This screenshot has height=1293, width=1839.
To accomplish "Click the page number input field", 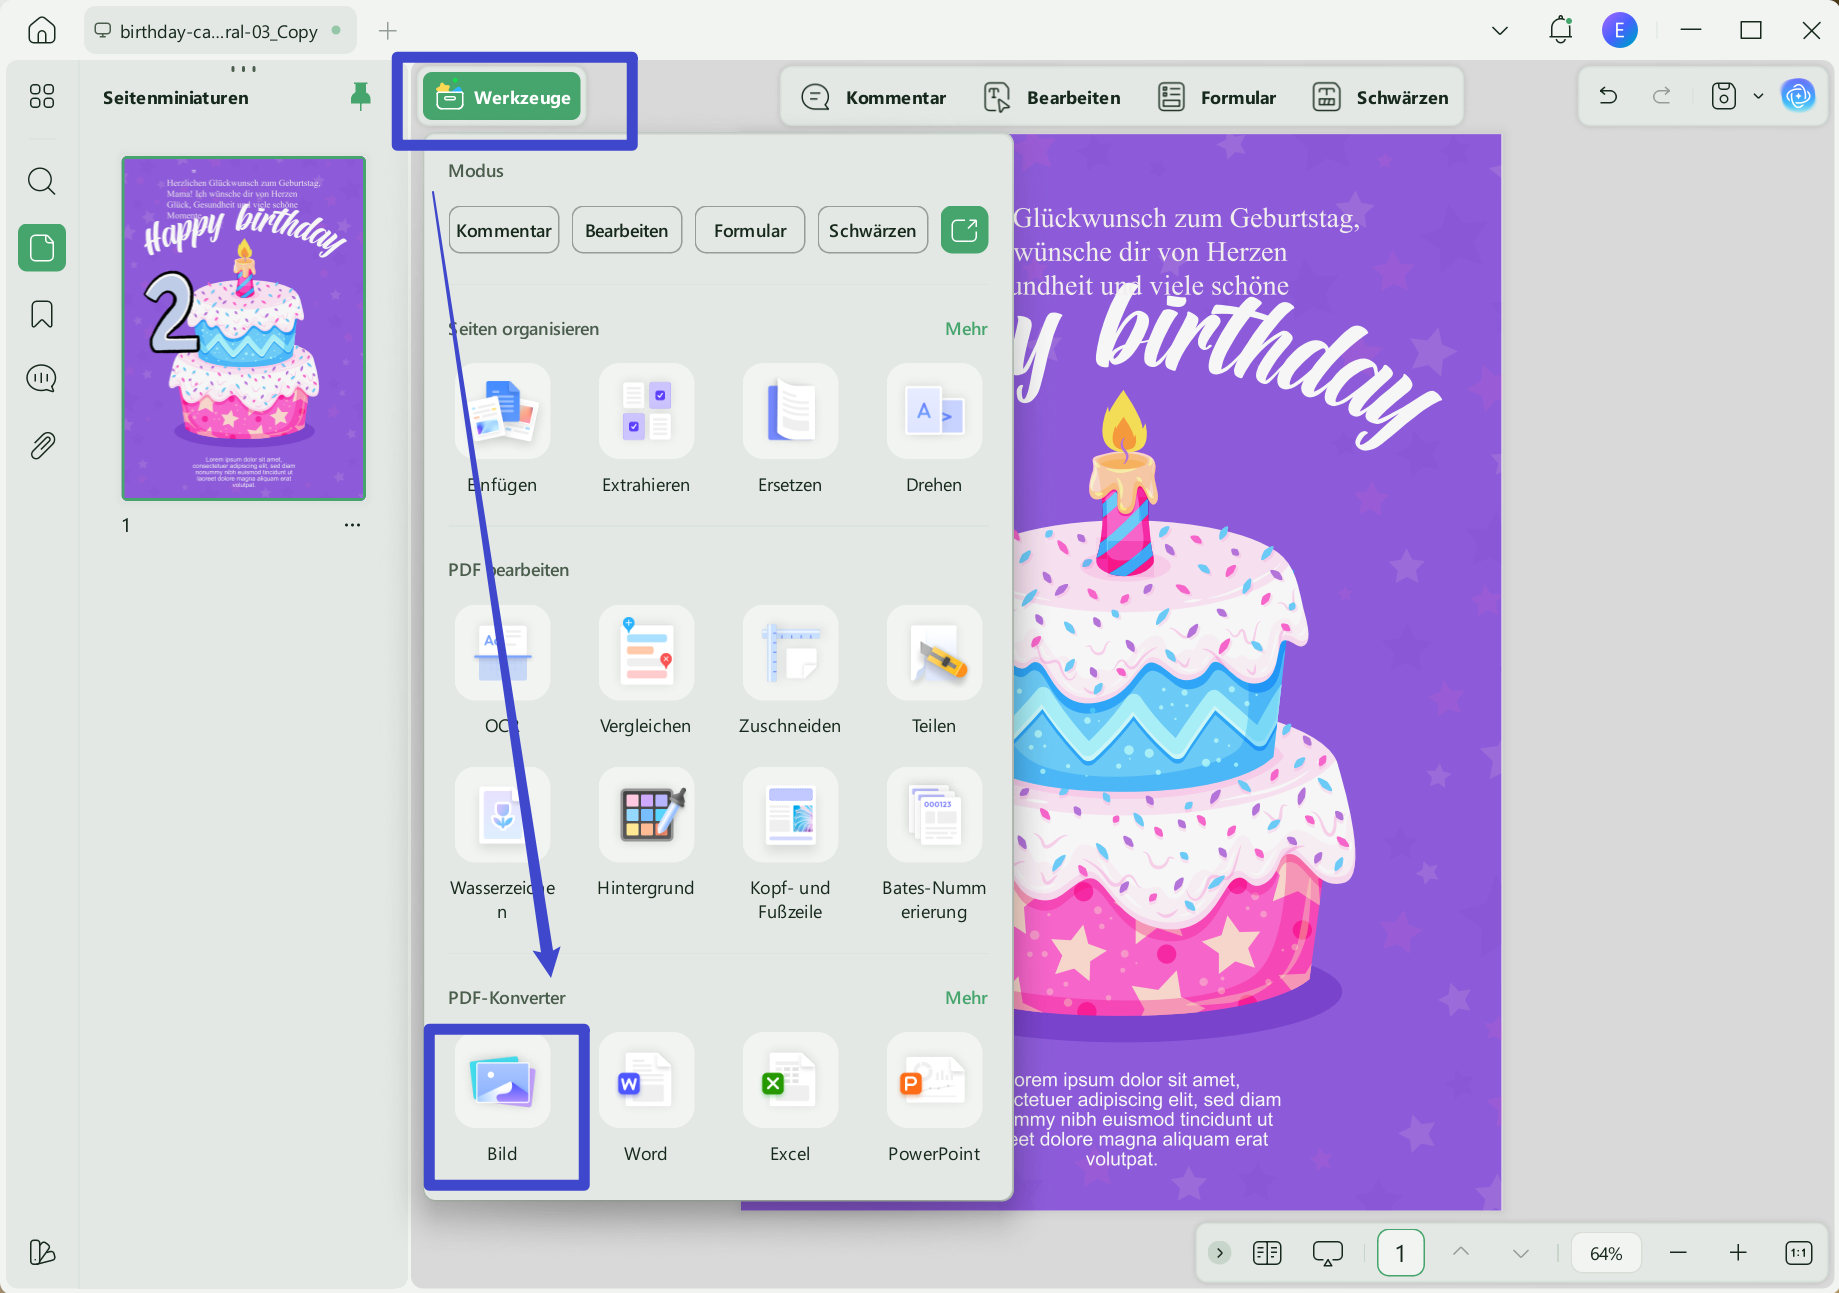I will pos(1400,1253).
